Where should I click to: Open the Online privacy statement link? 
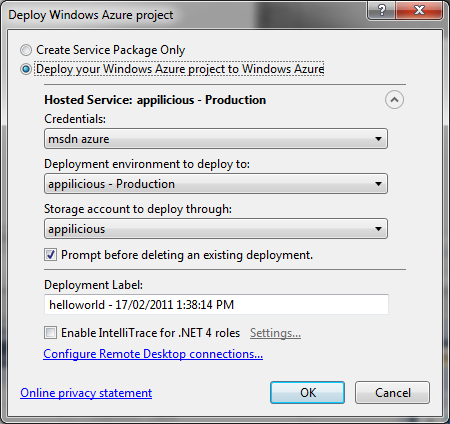click(86, 393)
